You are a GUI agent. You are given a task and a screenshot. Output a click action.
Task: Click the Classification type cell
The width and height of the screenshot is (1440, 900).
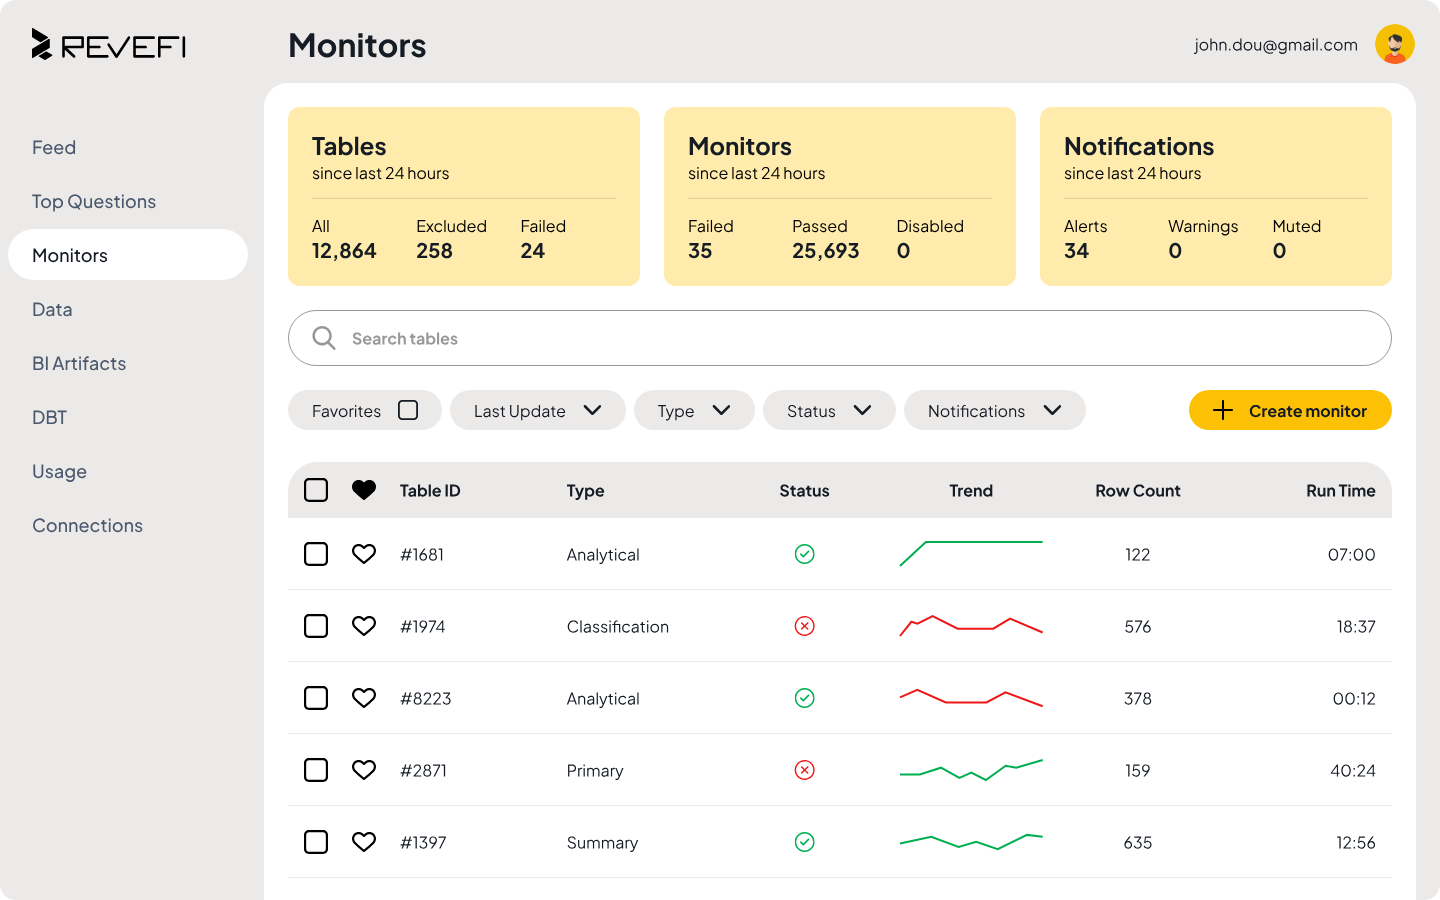(x=618, y=626)
